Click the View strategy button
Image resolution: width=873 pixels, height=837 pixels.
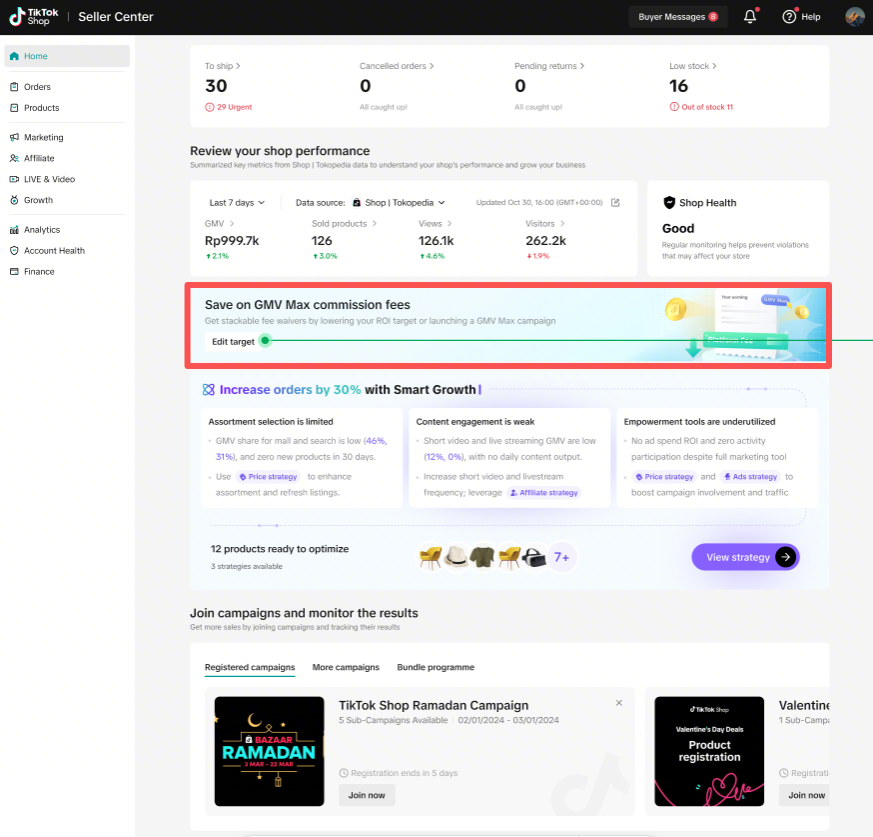point(746,557)
